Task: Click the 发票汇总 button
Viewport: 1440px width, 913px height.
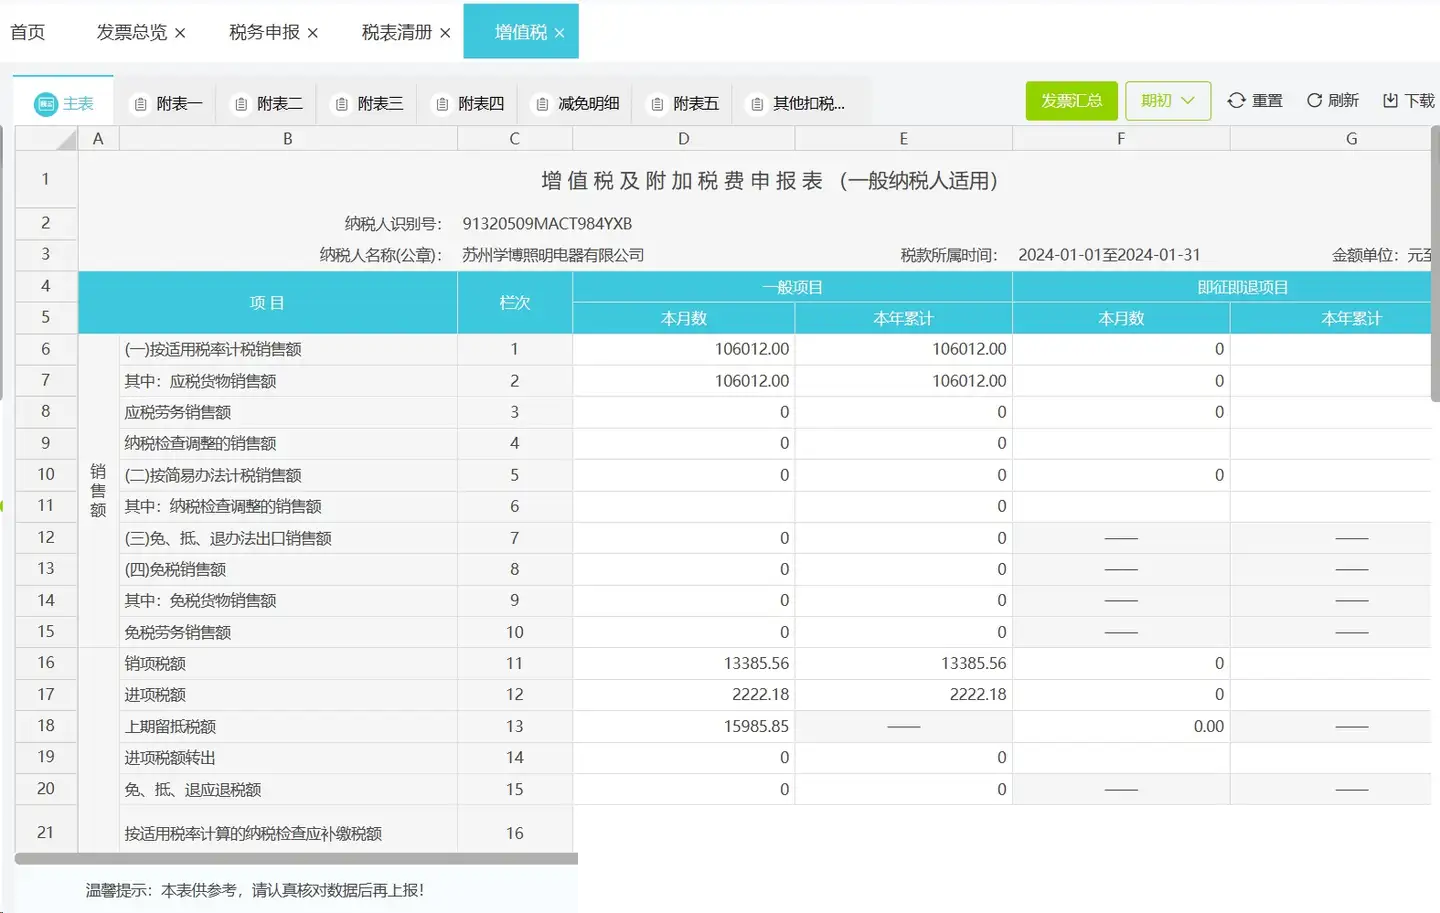Action: click(1071, 101)
